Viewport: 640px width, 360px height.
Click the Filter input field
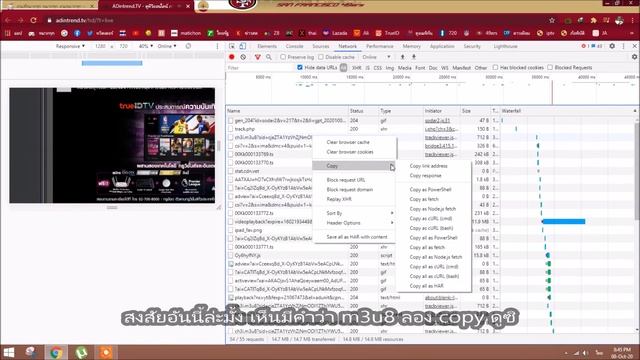click(x=260, y=68)
